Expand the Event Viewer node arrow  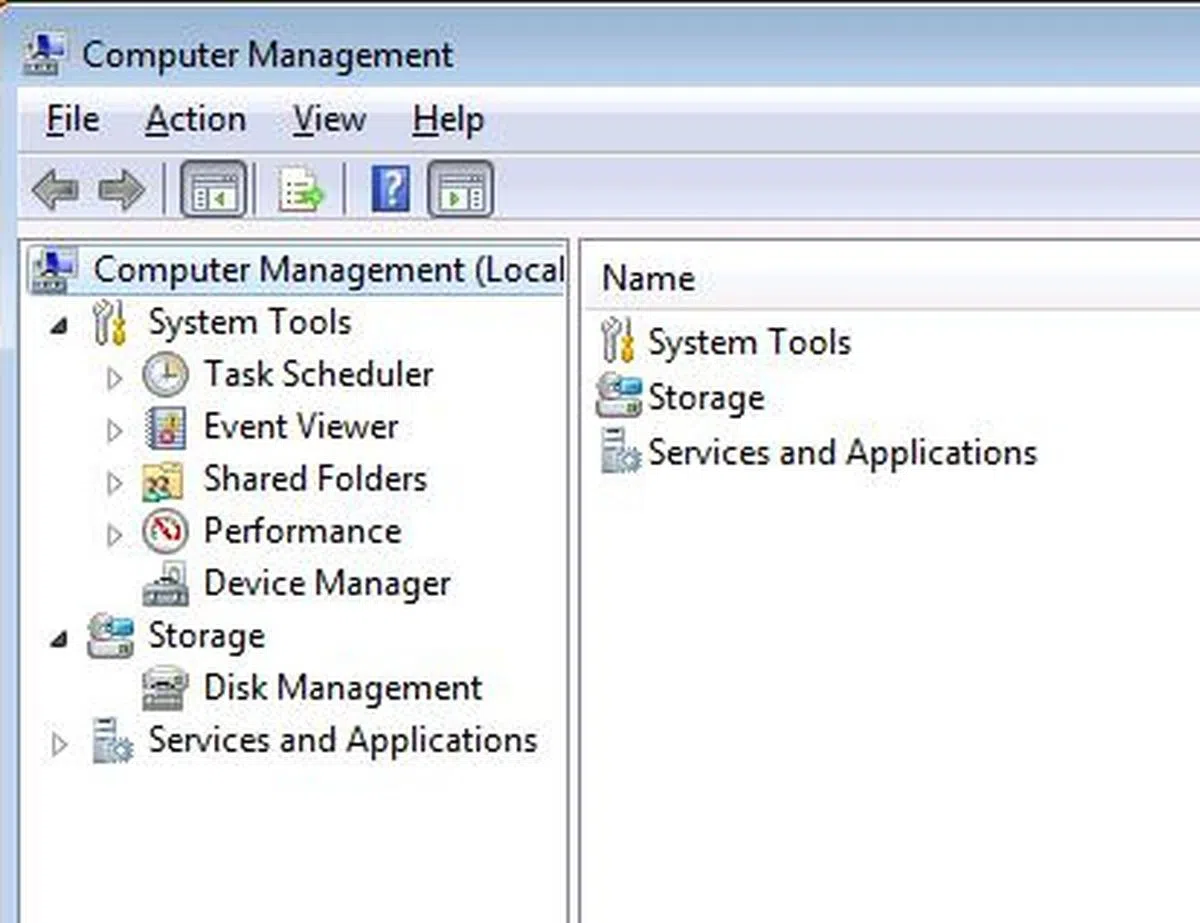(114, 430)
